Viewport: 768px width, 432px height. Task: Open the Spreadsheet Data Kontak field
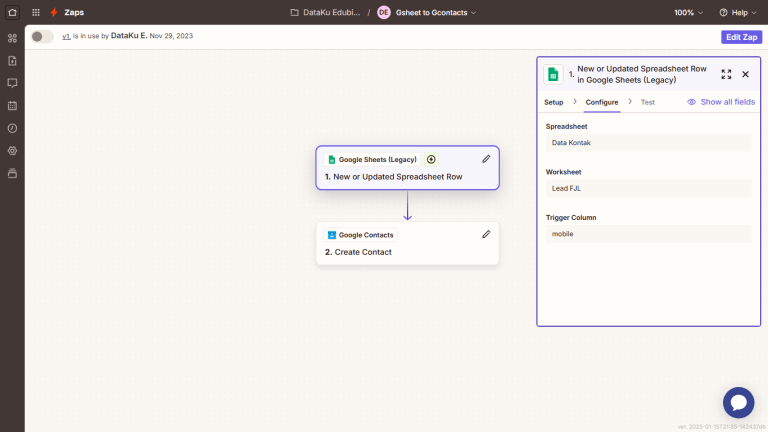coord(648,143)
